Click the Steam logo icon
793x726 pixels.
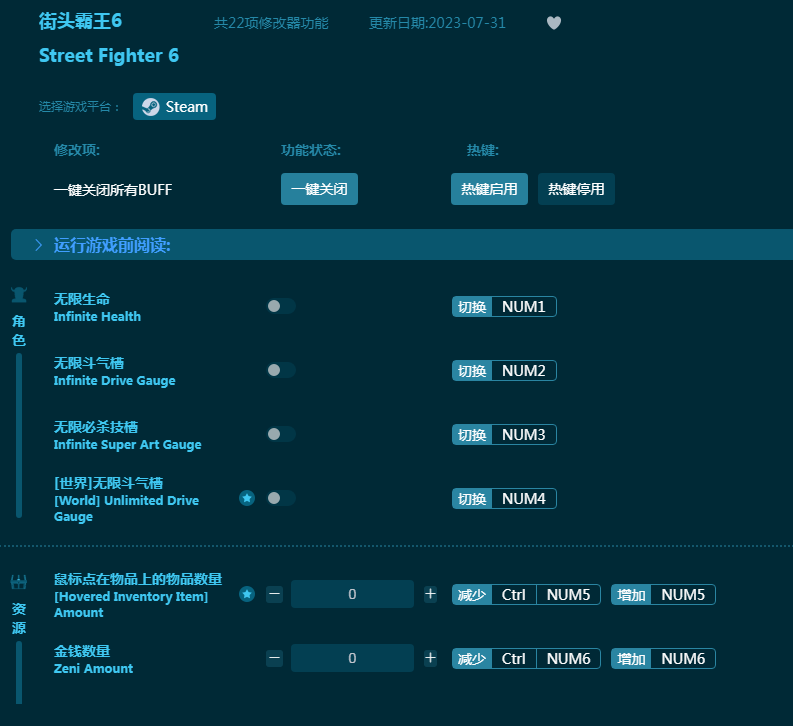[x=150, y=107]
